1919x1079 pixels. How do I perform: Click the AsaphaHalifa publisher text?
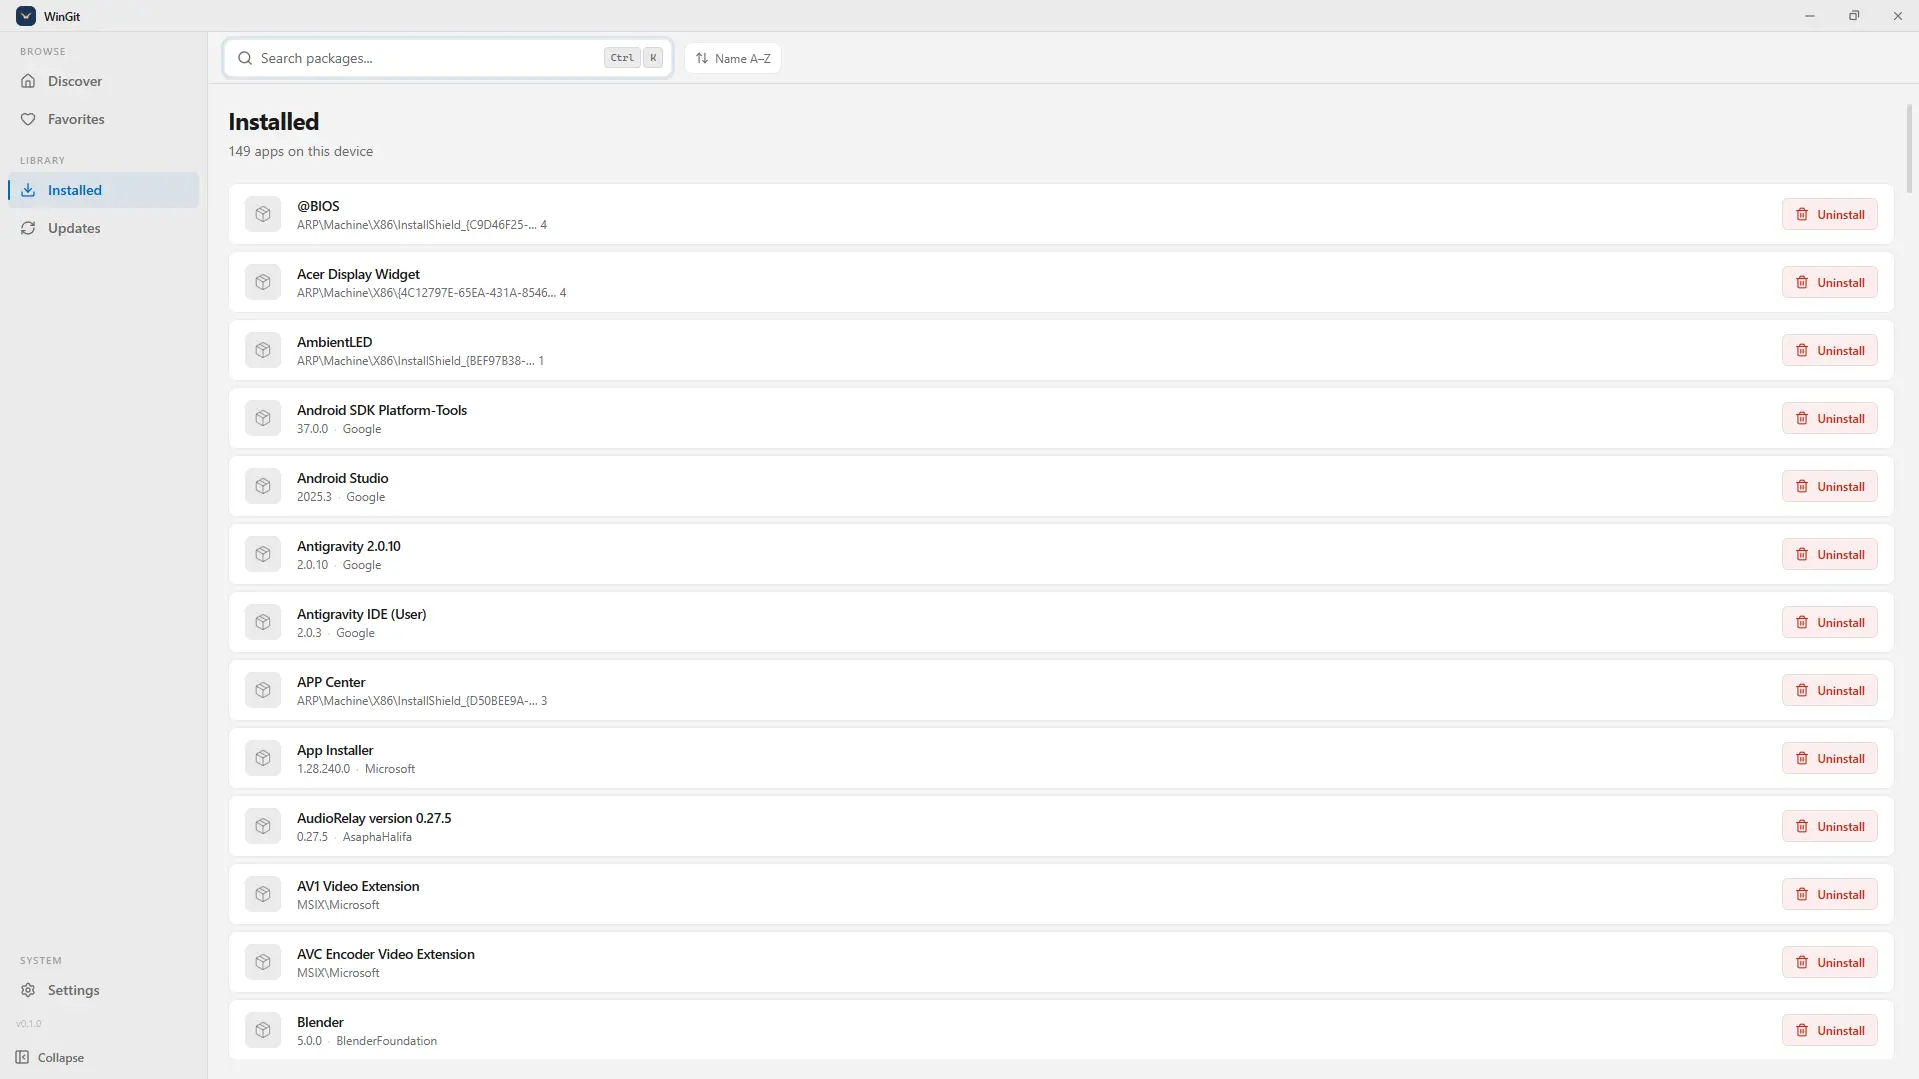tap(377, 837)
